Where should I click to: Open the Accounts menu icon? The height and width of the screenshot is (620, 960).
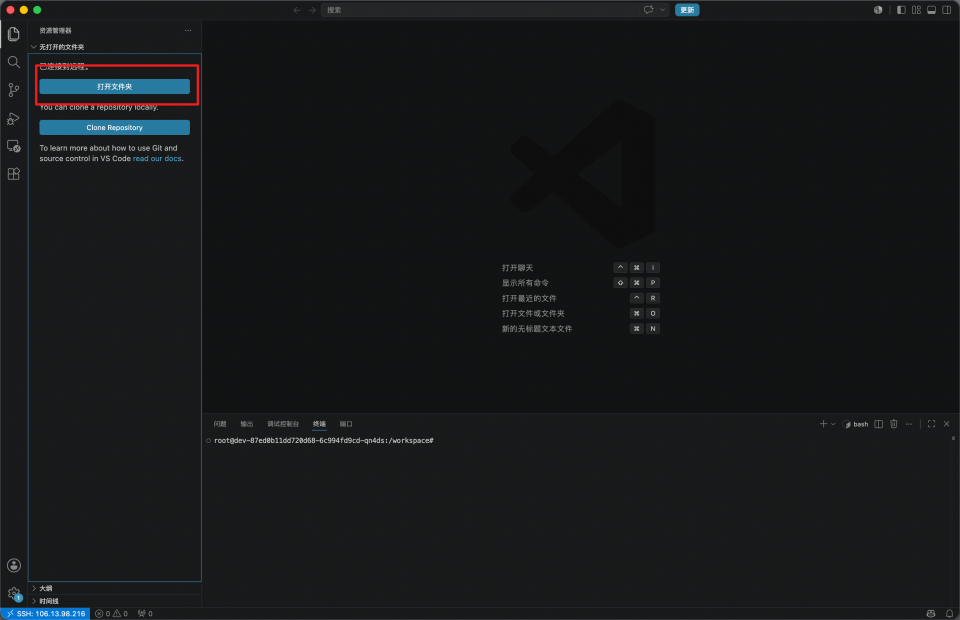coord(13,566)
